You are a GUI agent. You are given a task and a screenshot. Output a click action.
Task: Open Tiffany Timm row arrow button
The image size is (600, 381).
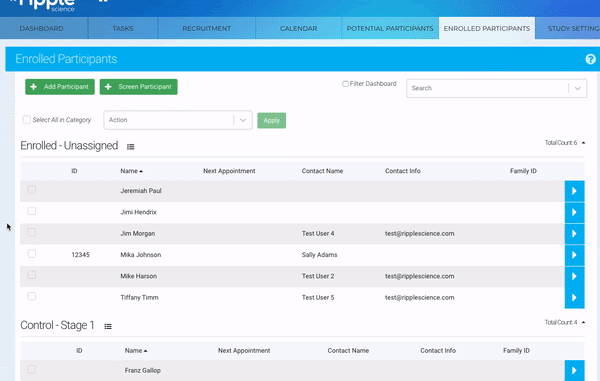(x=574, y=298)
